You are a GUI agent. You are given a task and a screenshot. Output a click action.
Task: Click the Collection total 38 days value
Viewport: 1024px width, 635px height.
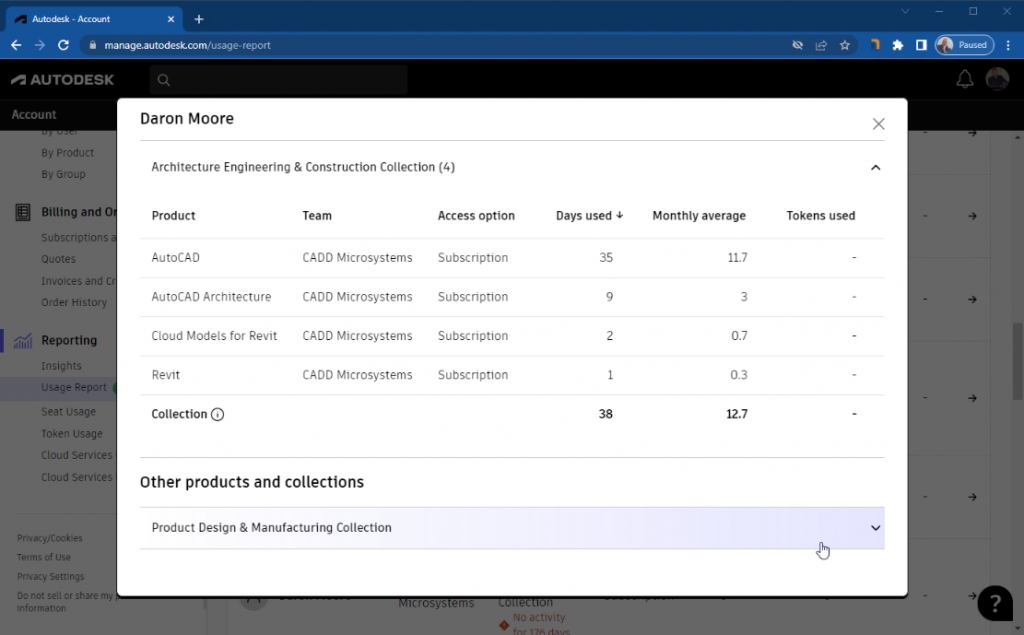coord(605,414)
